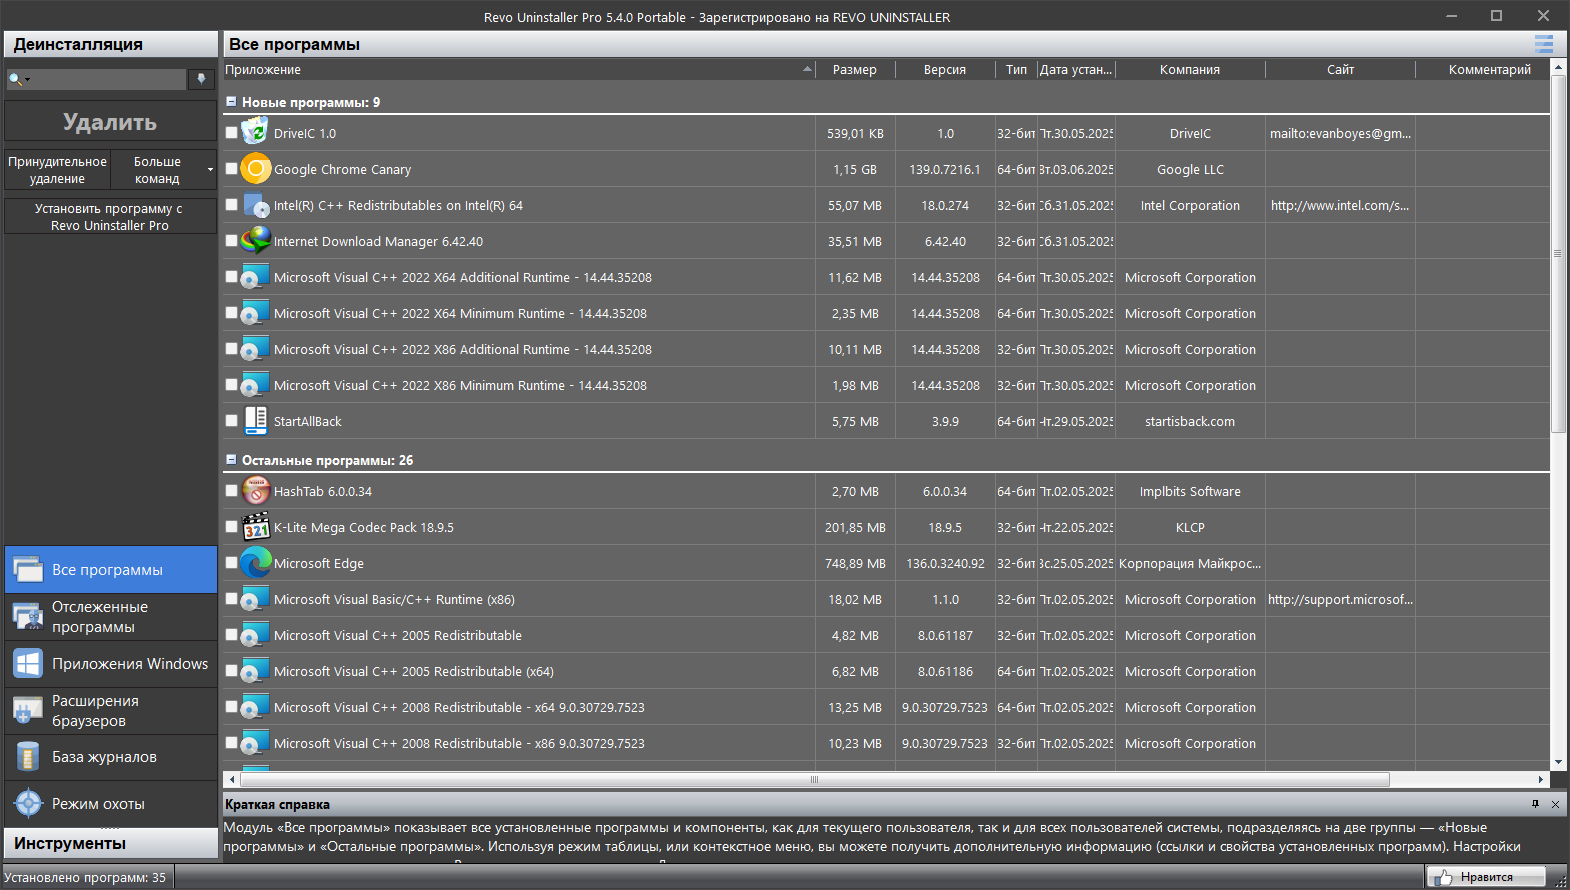Click the horizontal scrollbar thumb
Image resolution: width=1570 pixels, height=890 pixels.
tap(814, 779)
